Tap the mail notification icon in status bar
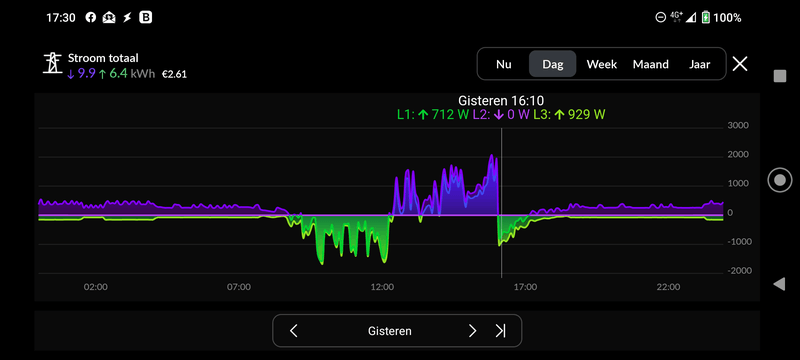This screenshot has height=360, width=800. click(x=109, y=17)
